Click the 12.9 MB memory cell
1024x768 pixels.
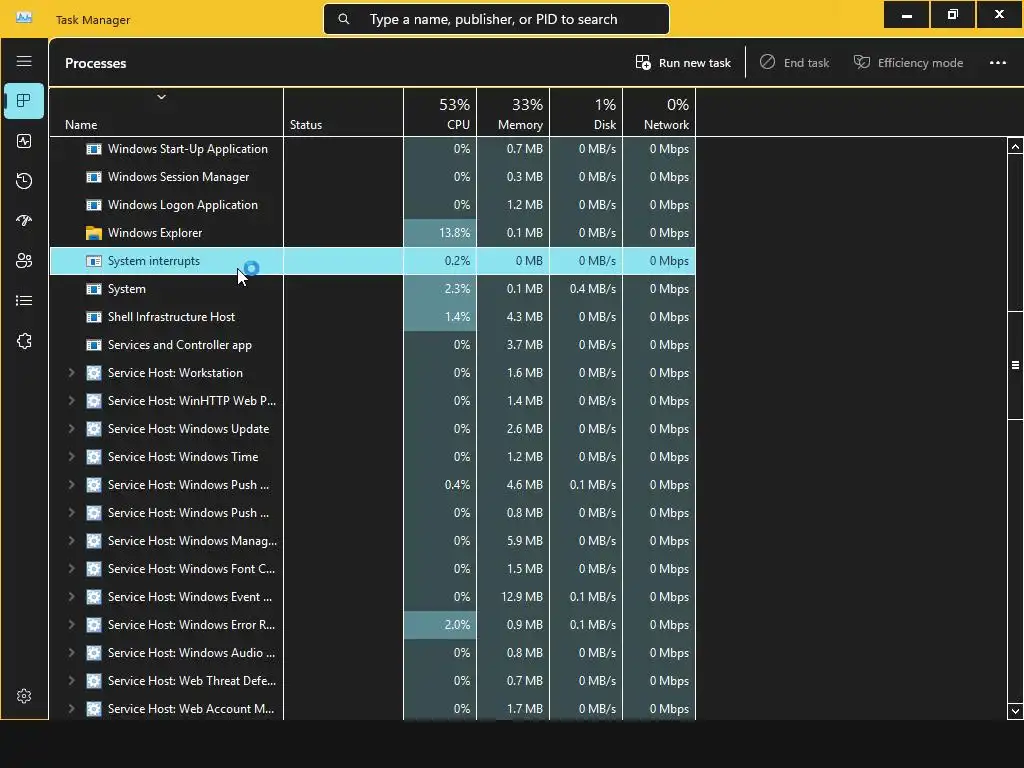[513, 597]
